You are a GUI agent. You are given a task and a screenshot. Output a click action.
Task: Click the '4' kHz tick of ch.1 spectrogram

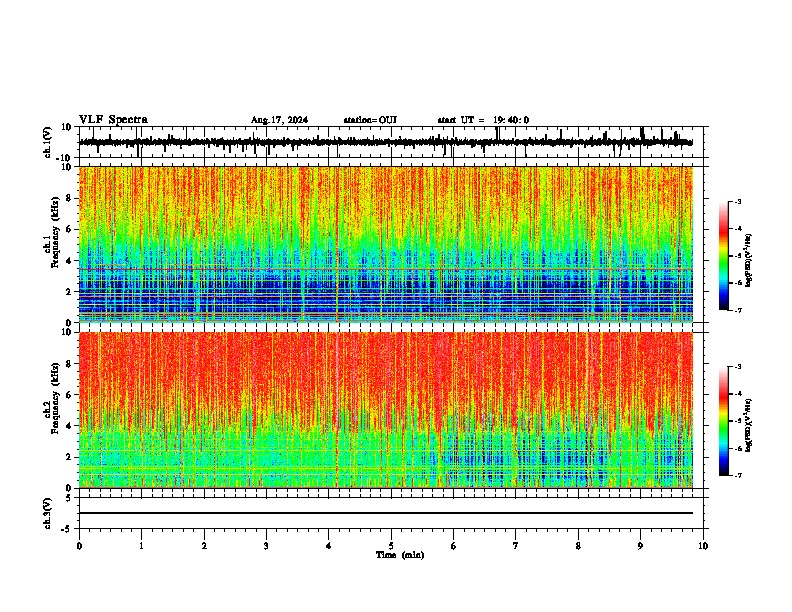69,261
